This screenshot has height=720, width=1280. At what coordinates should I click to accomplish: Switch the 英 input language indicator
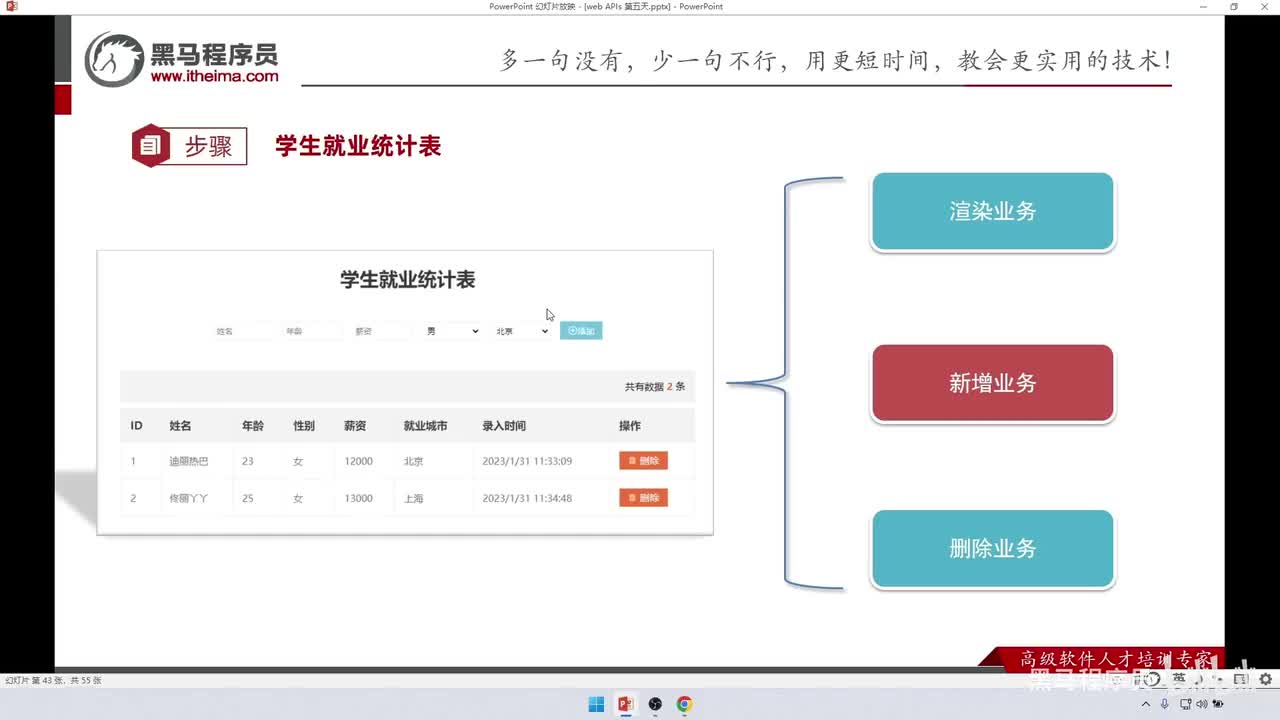[1179, 679]
